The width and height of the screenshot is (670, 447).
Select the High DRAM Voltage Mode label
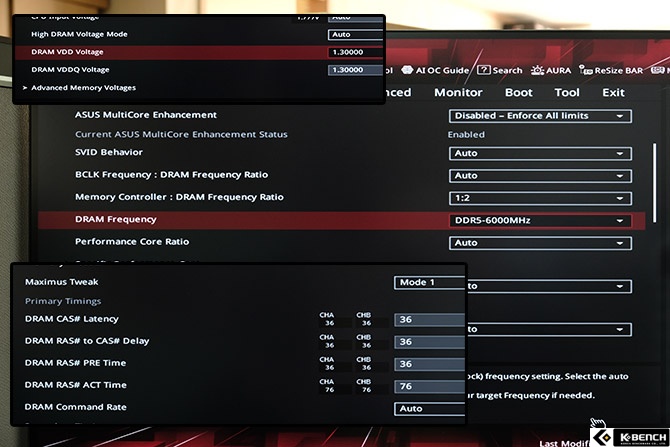pyautogui.click(x=79, y=34)
